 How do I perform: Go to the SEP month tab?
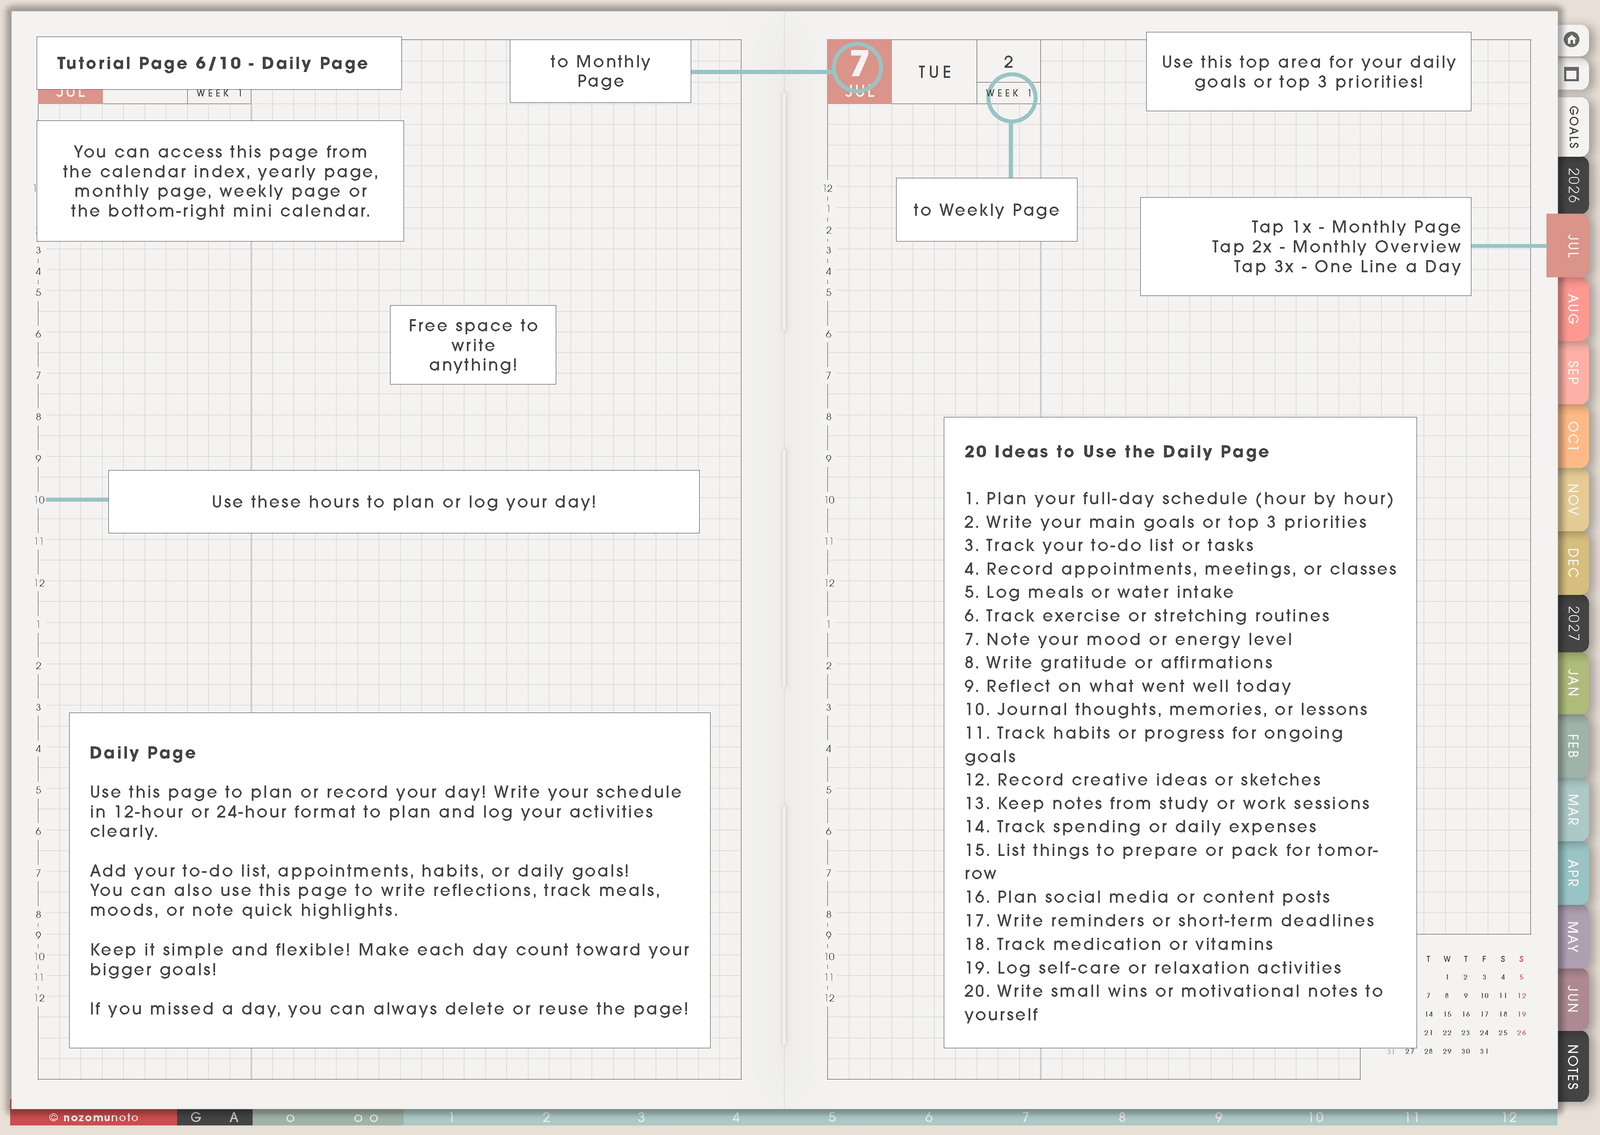point(1573,373)
